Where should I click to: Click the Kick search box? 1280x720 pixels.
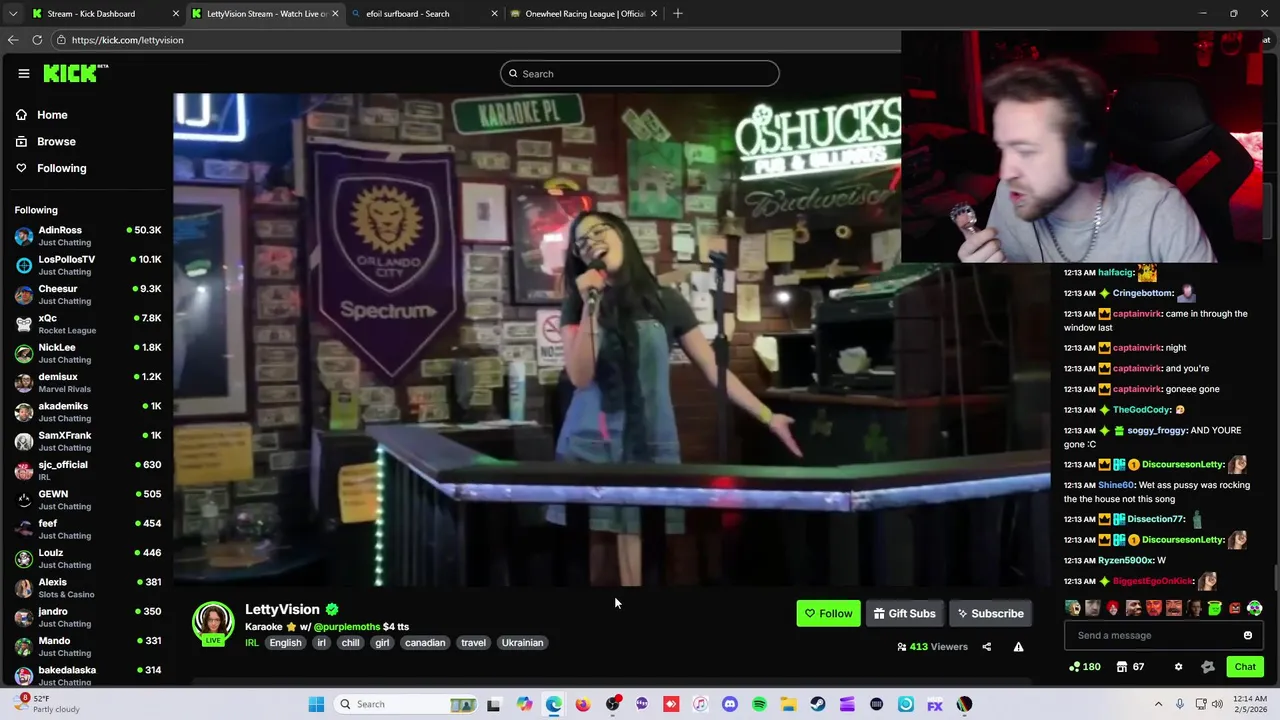pos(640,74)
